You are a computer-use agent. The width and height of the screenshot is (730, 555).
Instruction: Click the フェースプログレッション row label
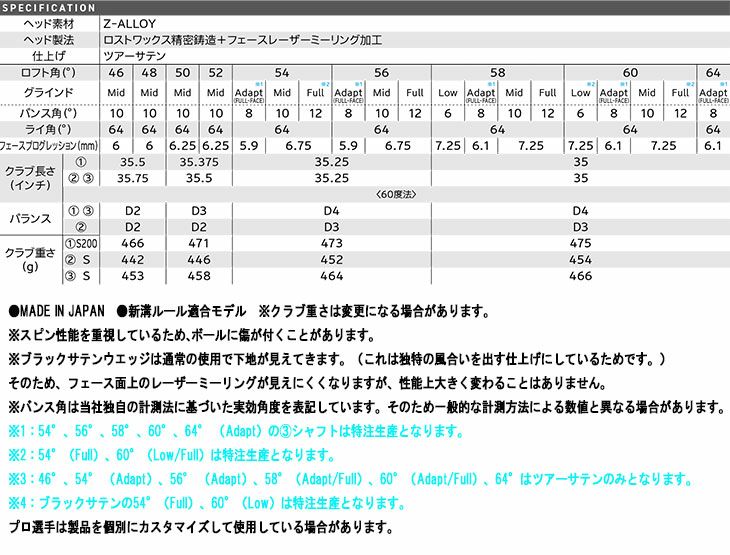49,145
